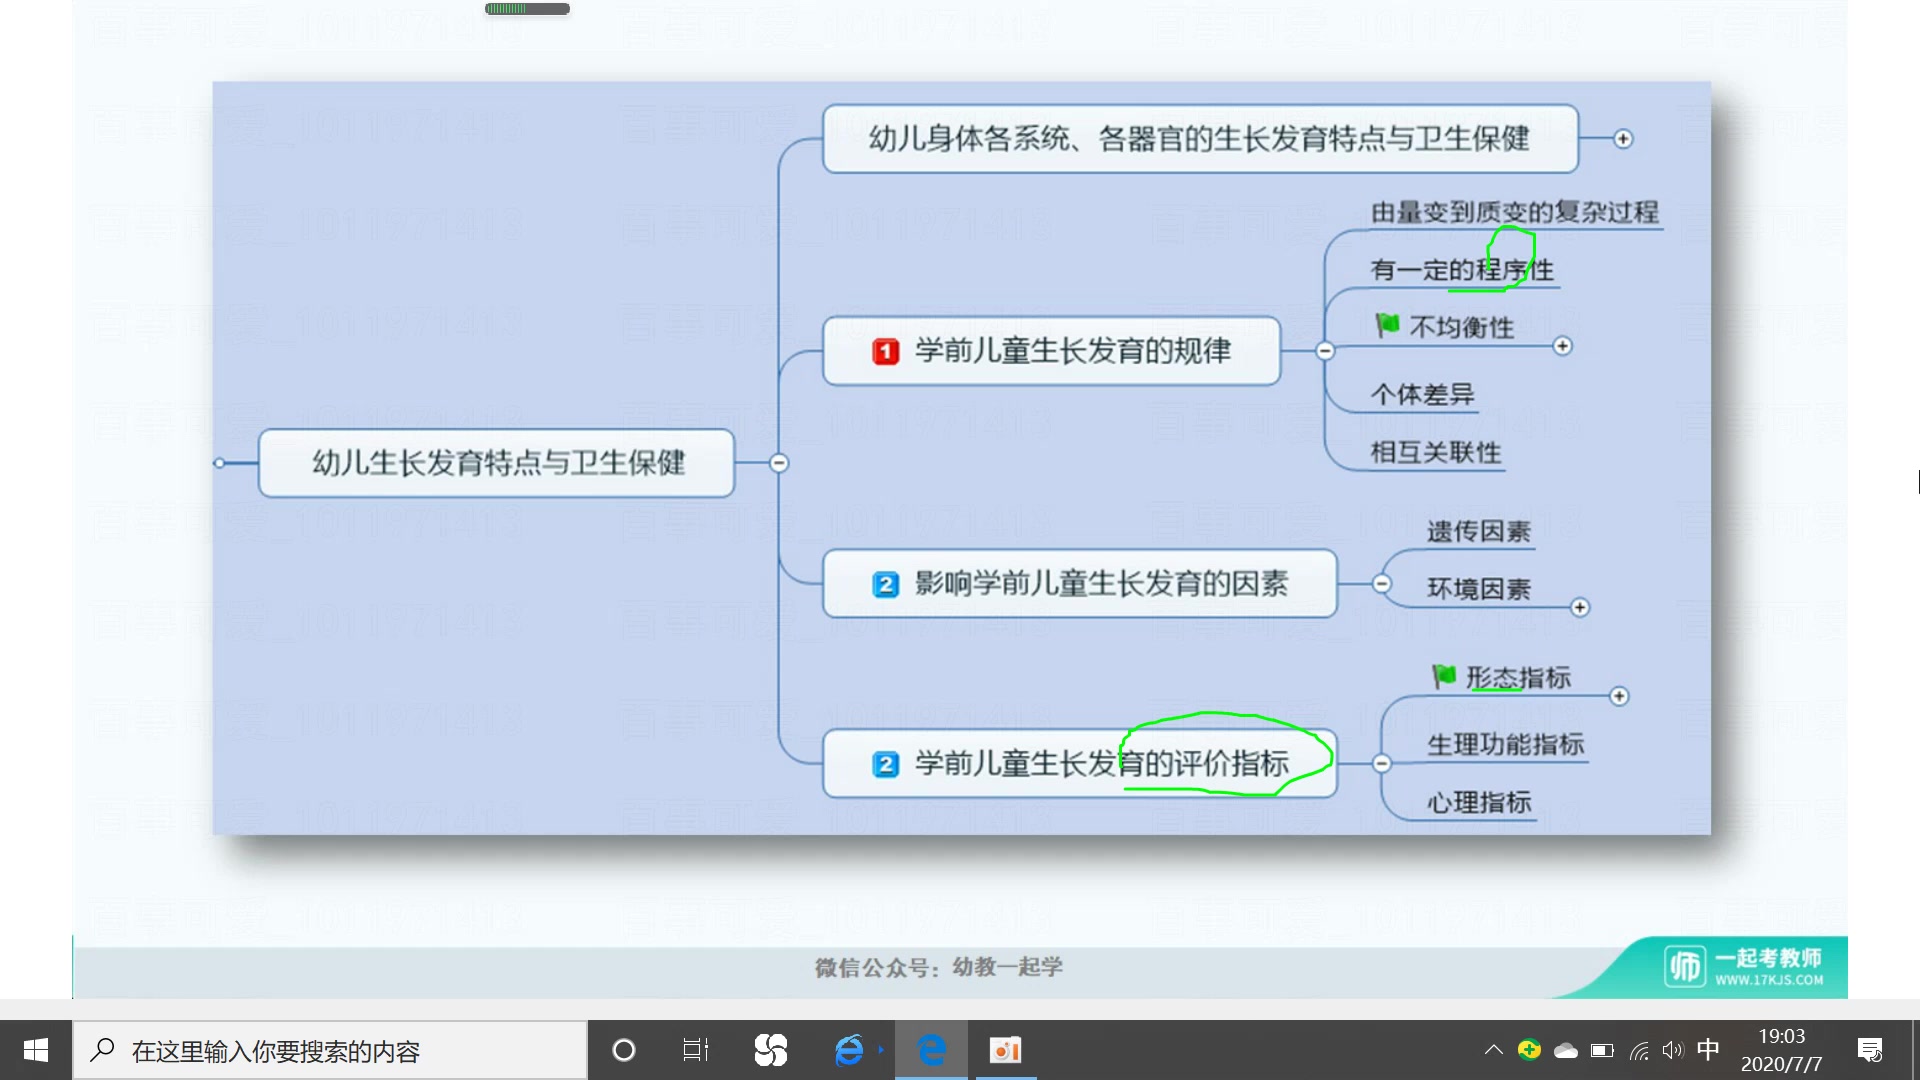Toggle the 中 input method indicator

tap(1708, 1049)
